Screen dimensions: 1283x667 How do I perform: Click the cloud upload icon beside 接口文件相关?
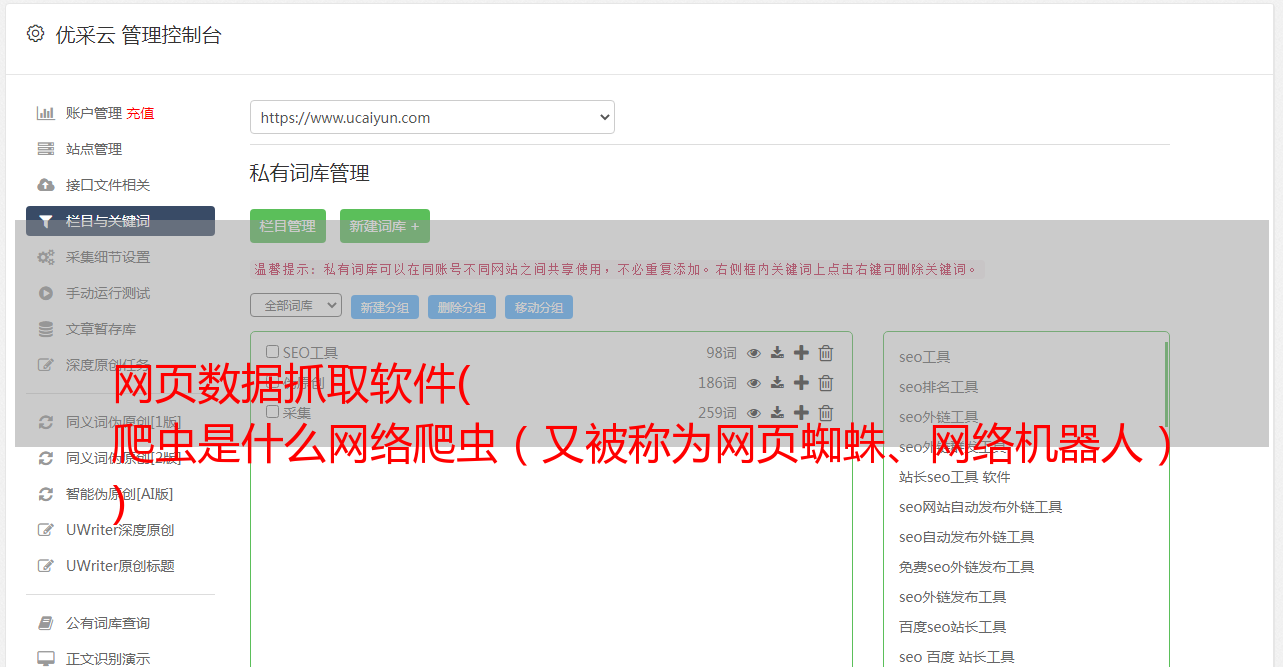tap(45, 185)
